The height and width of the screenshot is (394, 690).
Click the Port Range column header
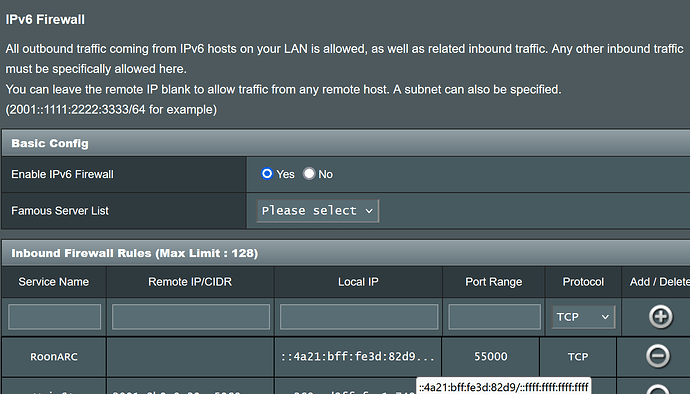coord(494,282)
